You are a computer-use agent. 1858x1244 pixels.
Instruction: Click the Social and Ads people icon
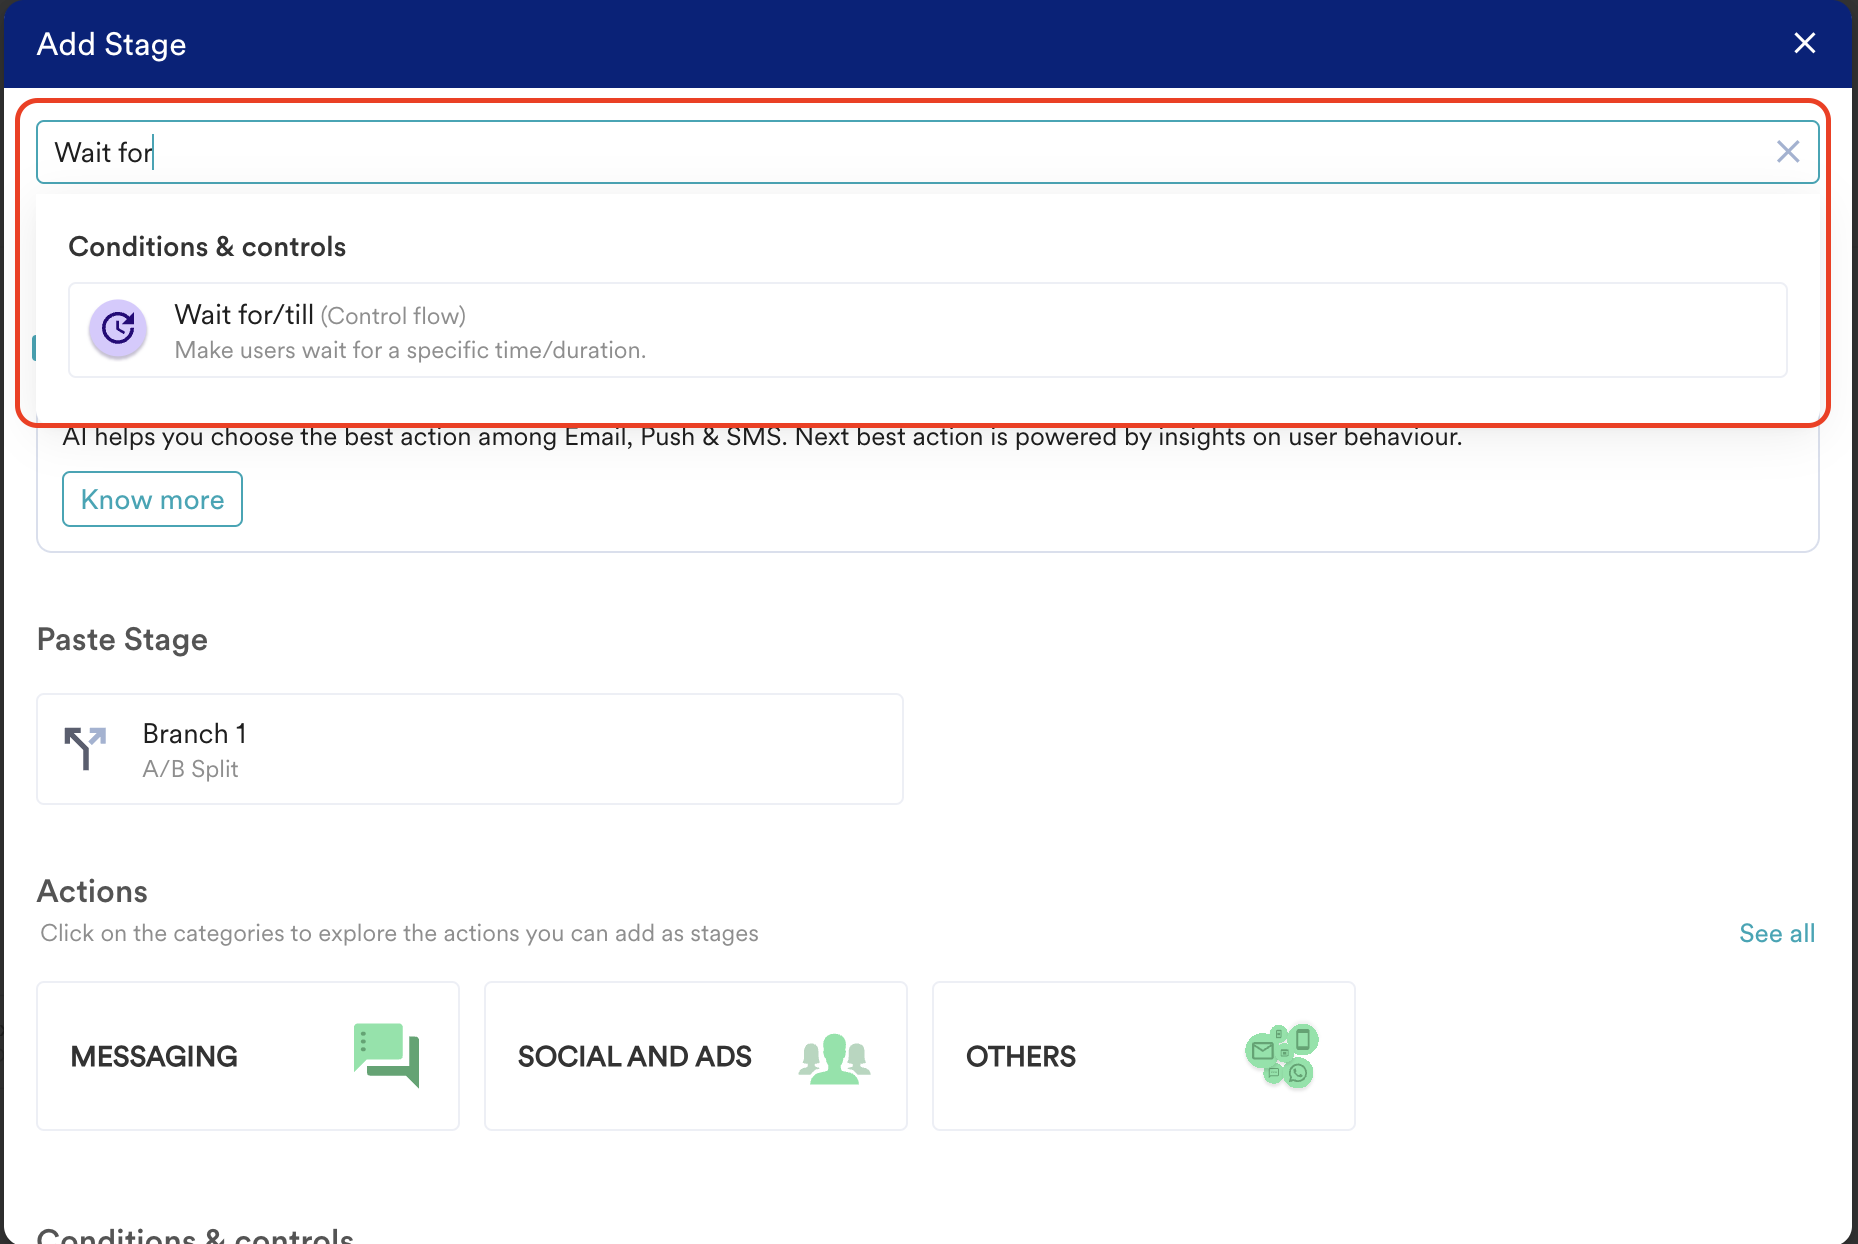(x=834, y=1059)
